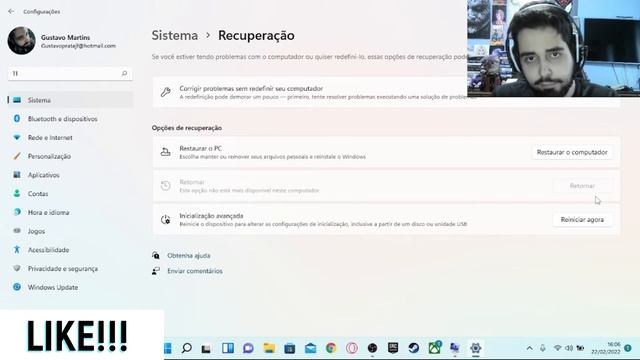
Task: Open the Enviar comentários link
Action: tap(195, 271)
